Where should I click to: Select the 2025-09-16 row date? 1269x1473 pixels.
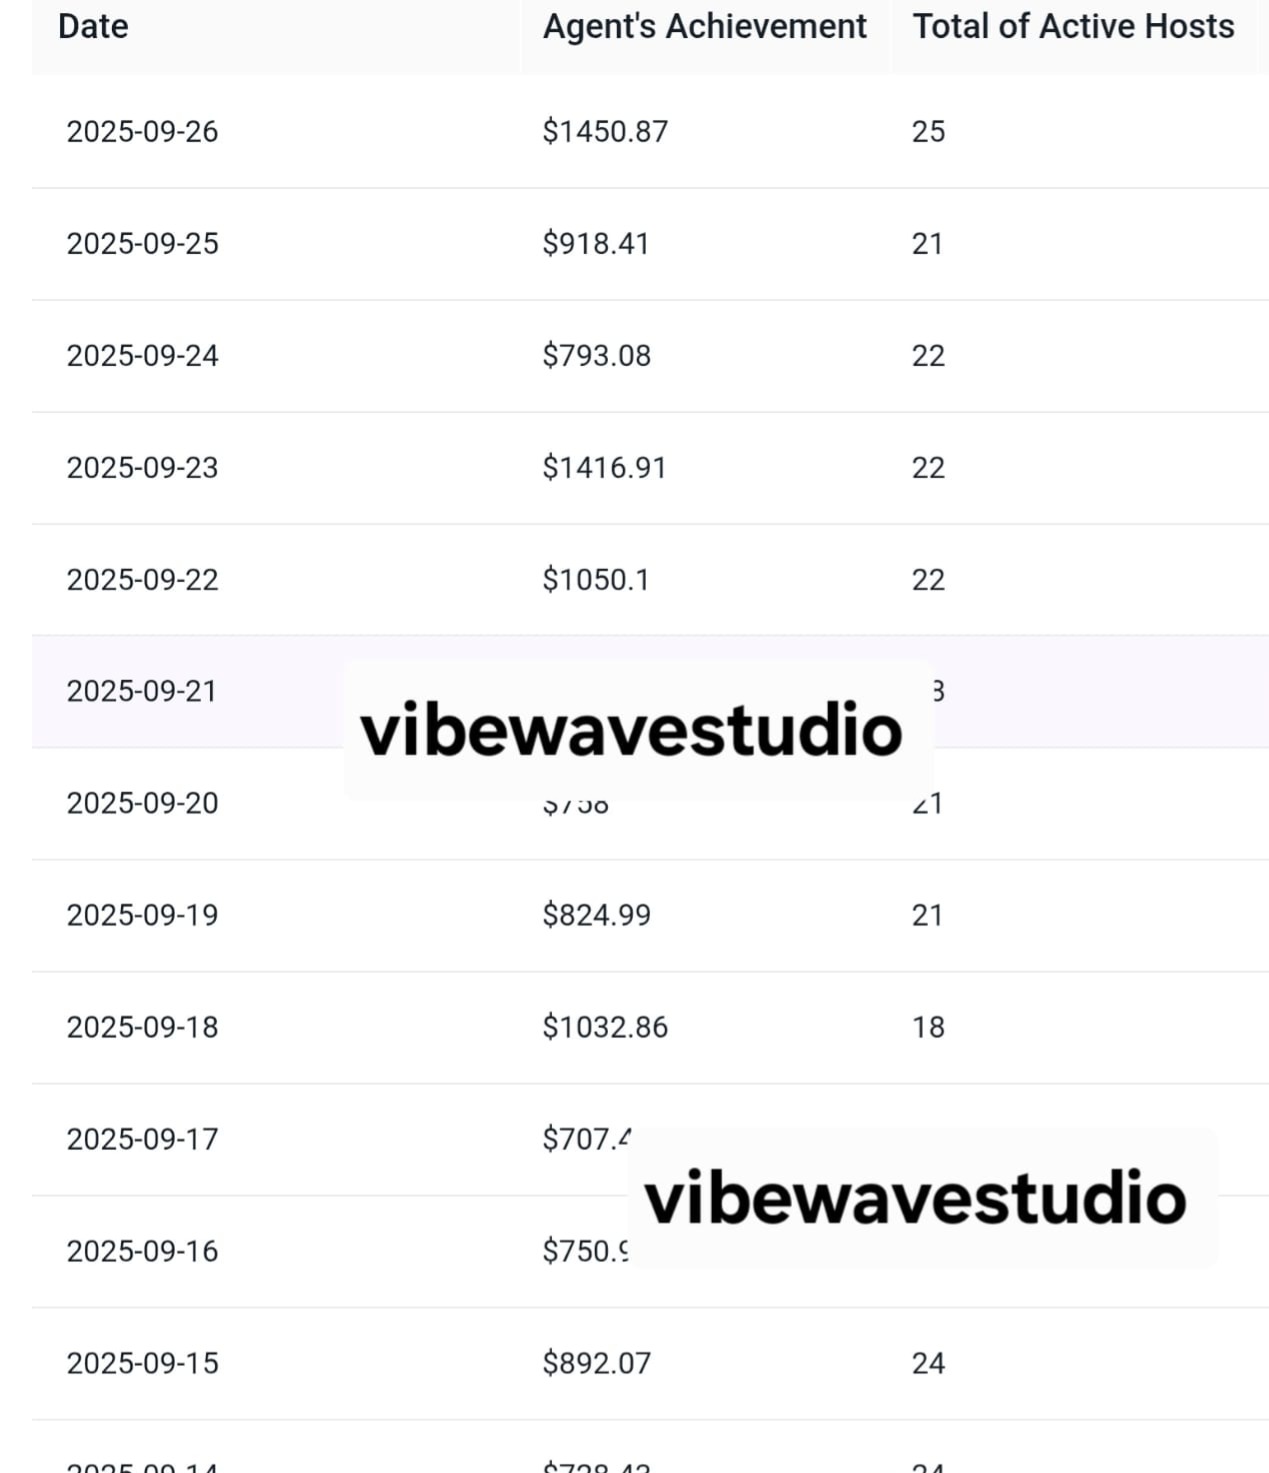click(142, 1252)
